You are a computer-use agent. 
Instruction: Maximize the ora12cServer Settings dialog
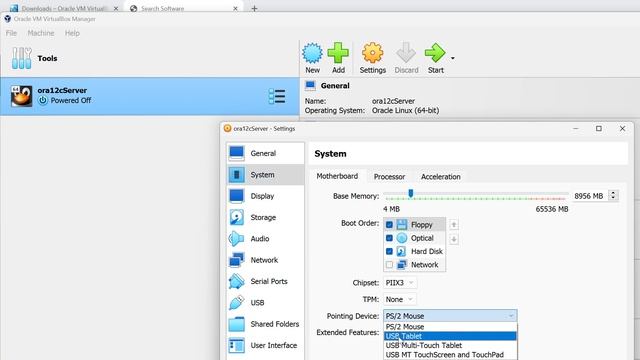[x=599, y=129]
